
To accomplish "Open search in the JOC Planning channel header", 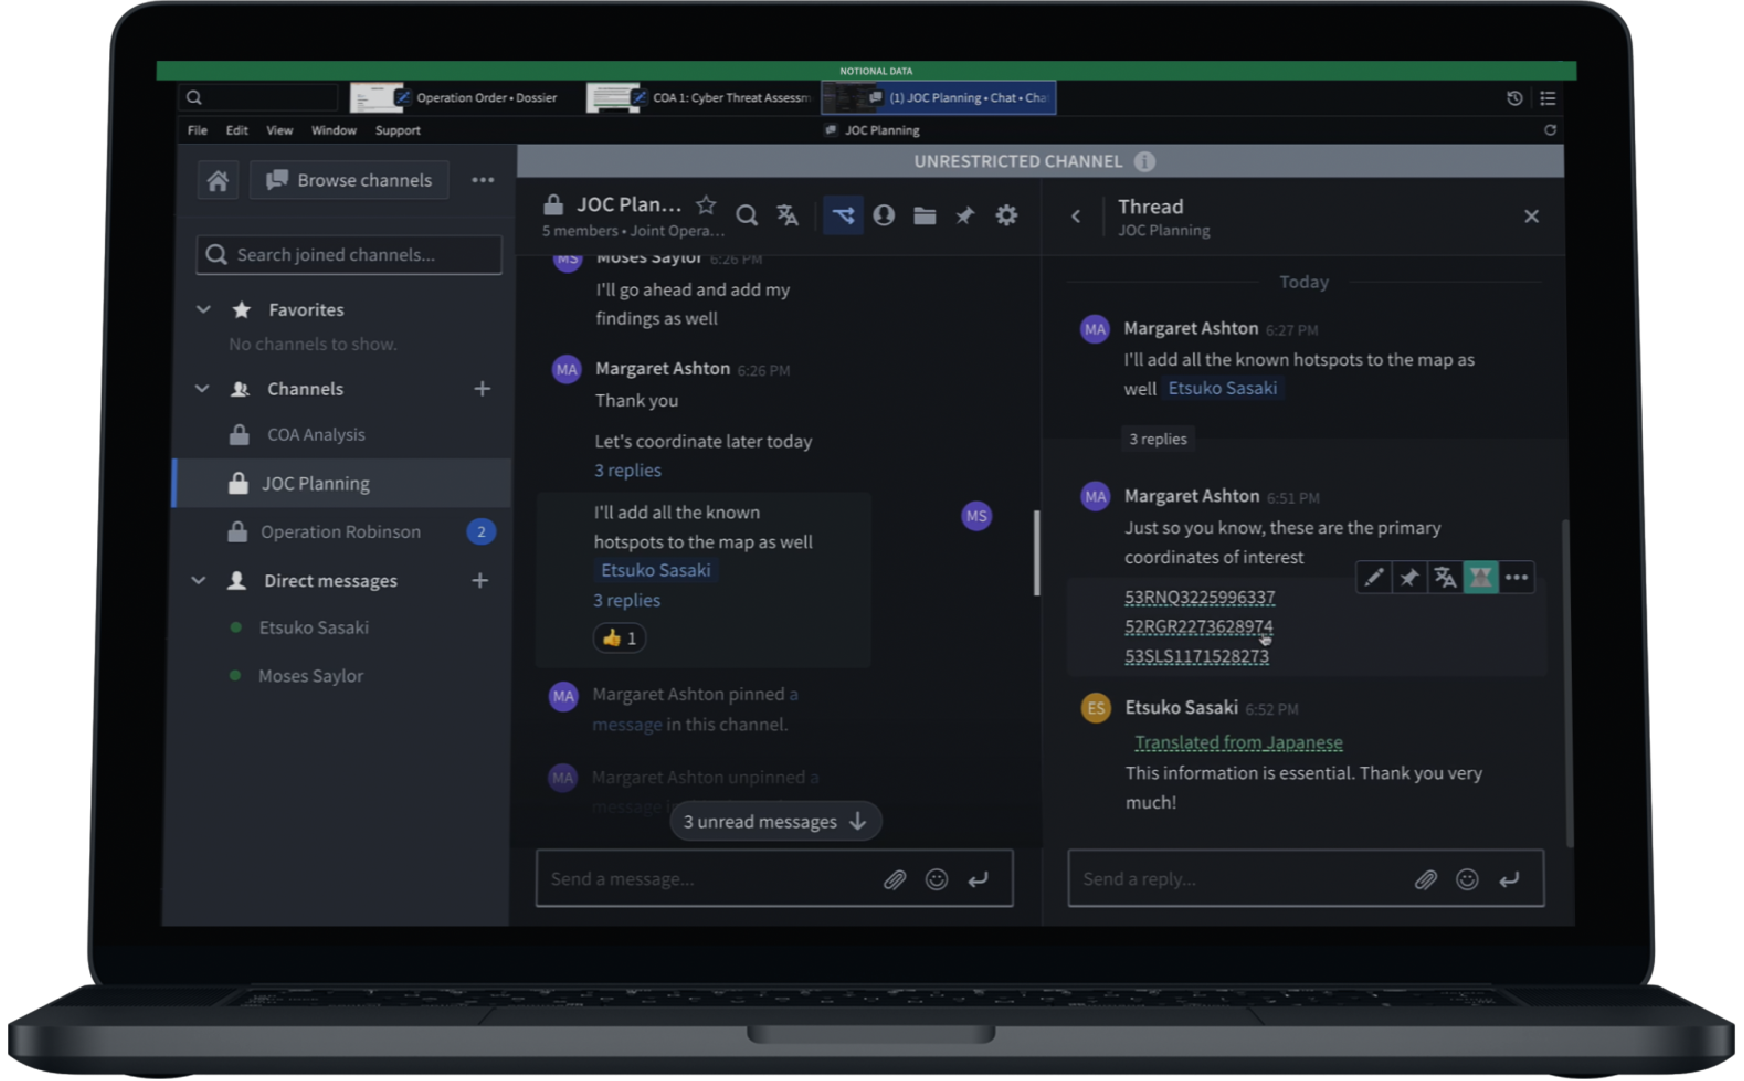I will click(x=746, y=215).
